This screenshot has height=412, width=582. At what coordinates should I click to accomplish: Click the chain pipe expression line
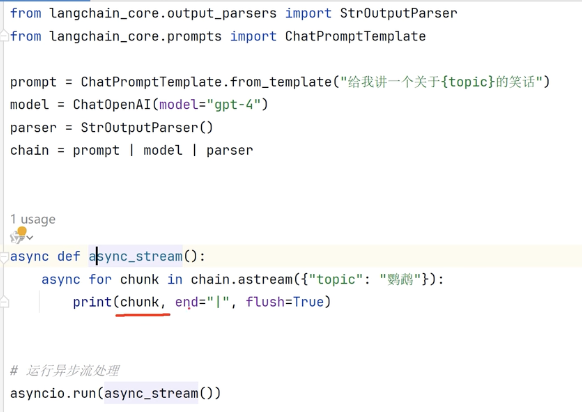click(x=131, y=150)
